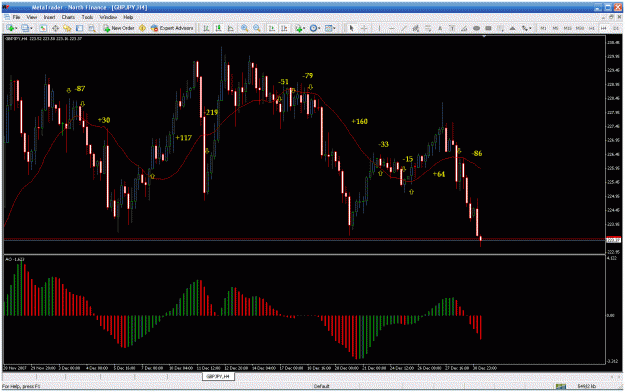Toggle chart shift from right border
Screen dimensions: 625x392
coord(284,28)
